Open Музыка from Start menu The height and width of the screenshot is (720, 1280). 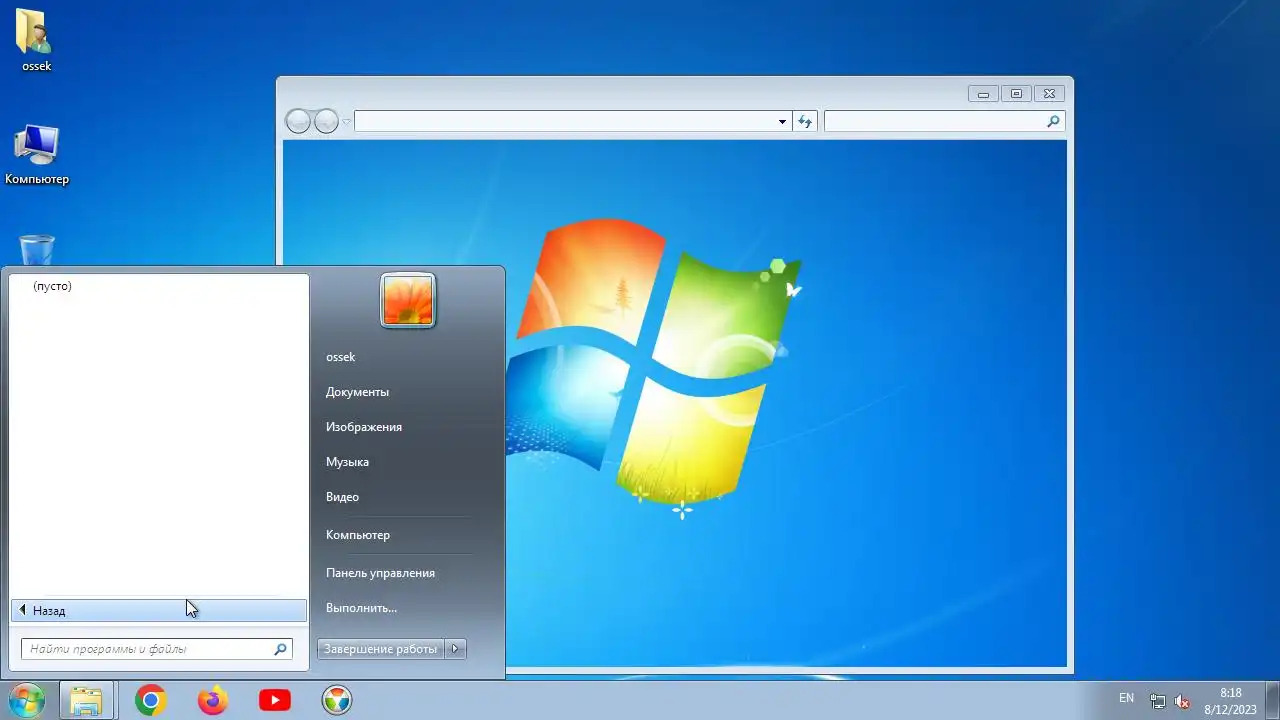click(347, 462)
